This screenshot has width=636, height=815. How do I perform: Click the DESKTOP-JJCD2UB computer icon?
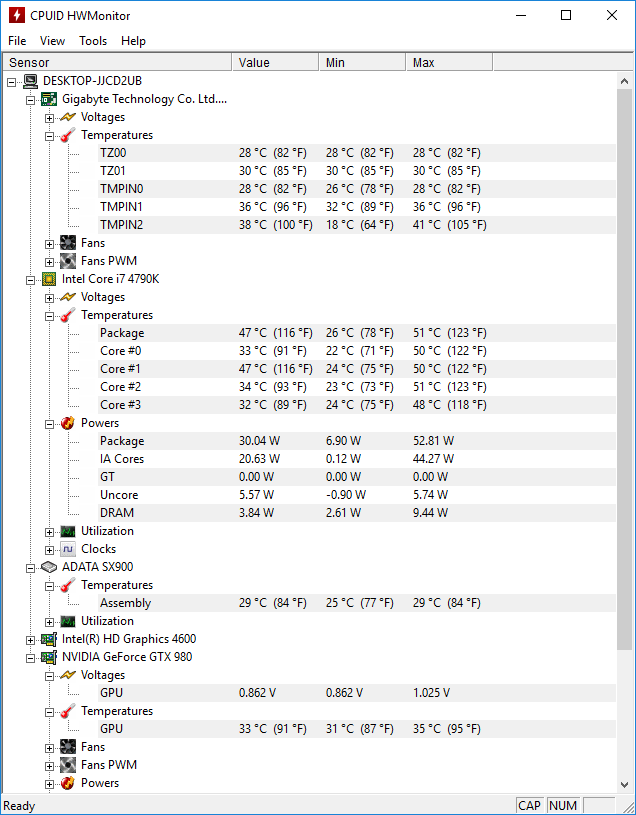31,81
